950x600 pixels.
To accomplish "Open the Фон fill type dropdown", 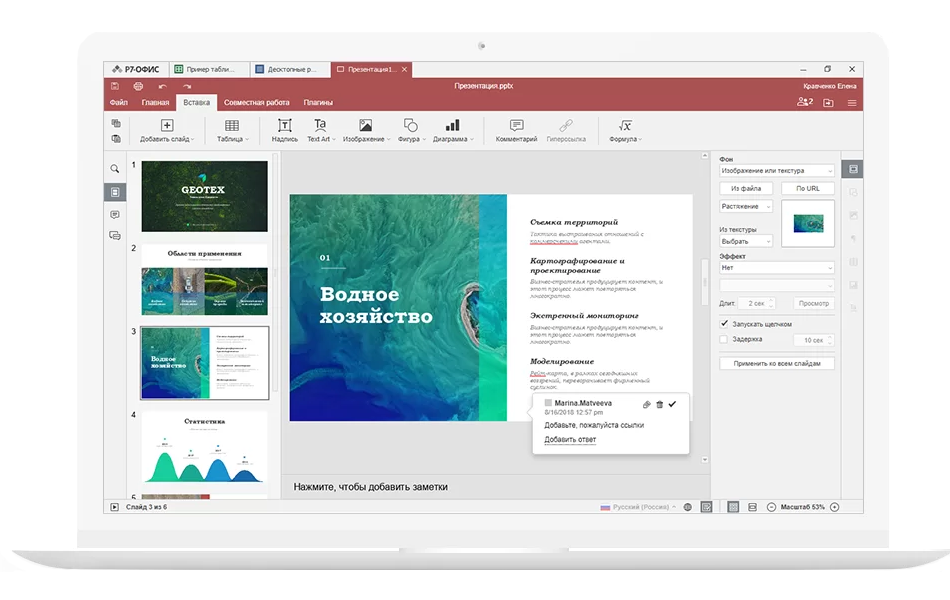I will pos(777,171).
